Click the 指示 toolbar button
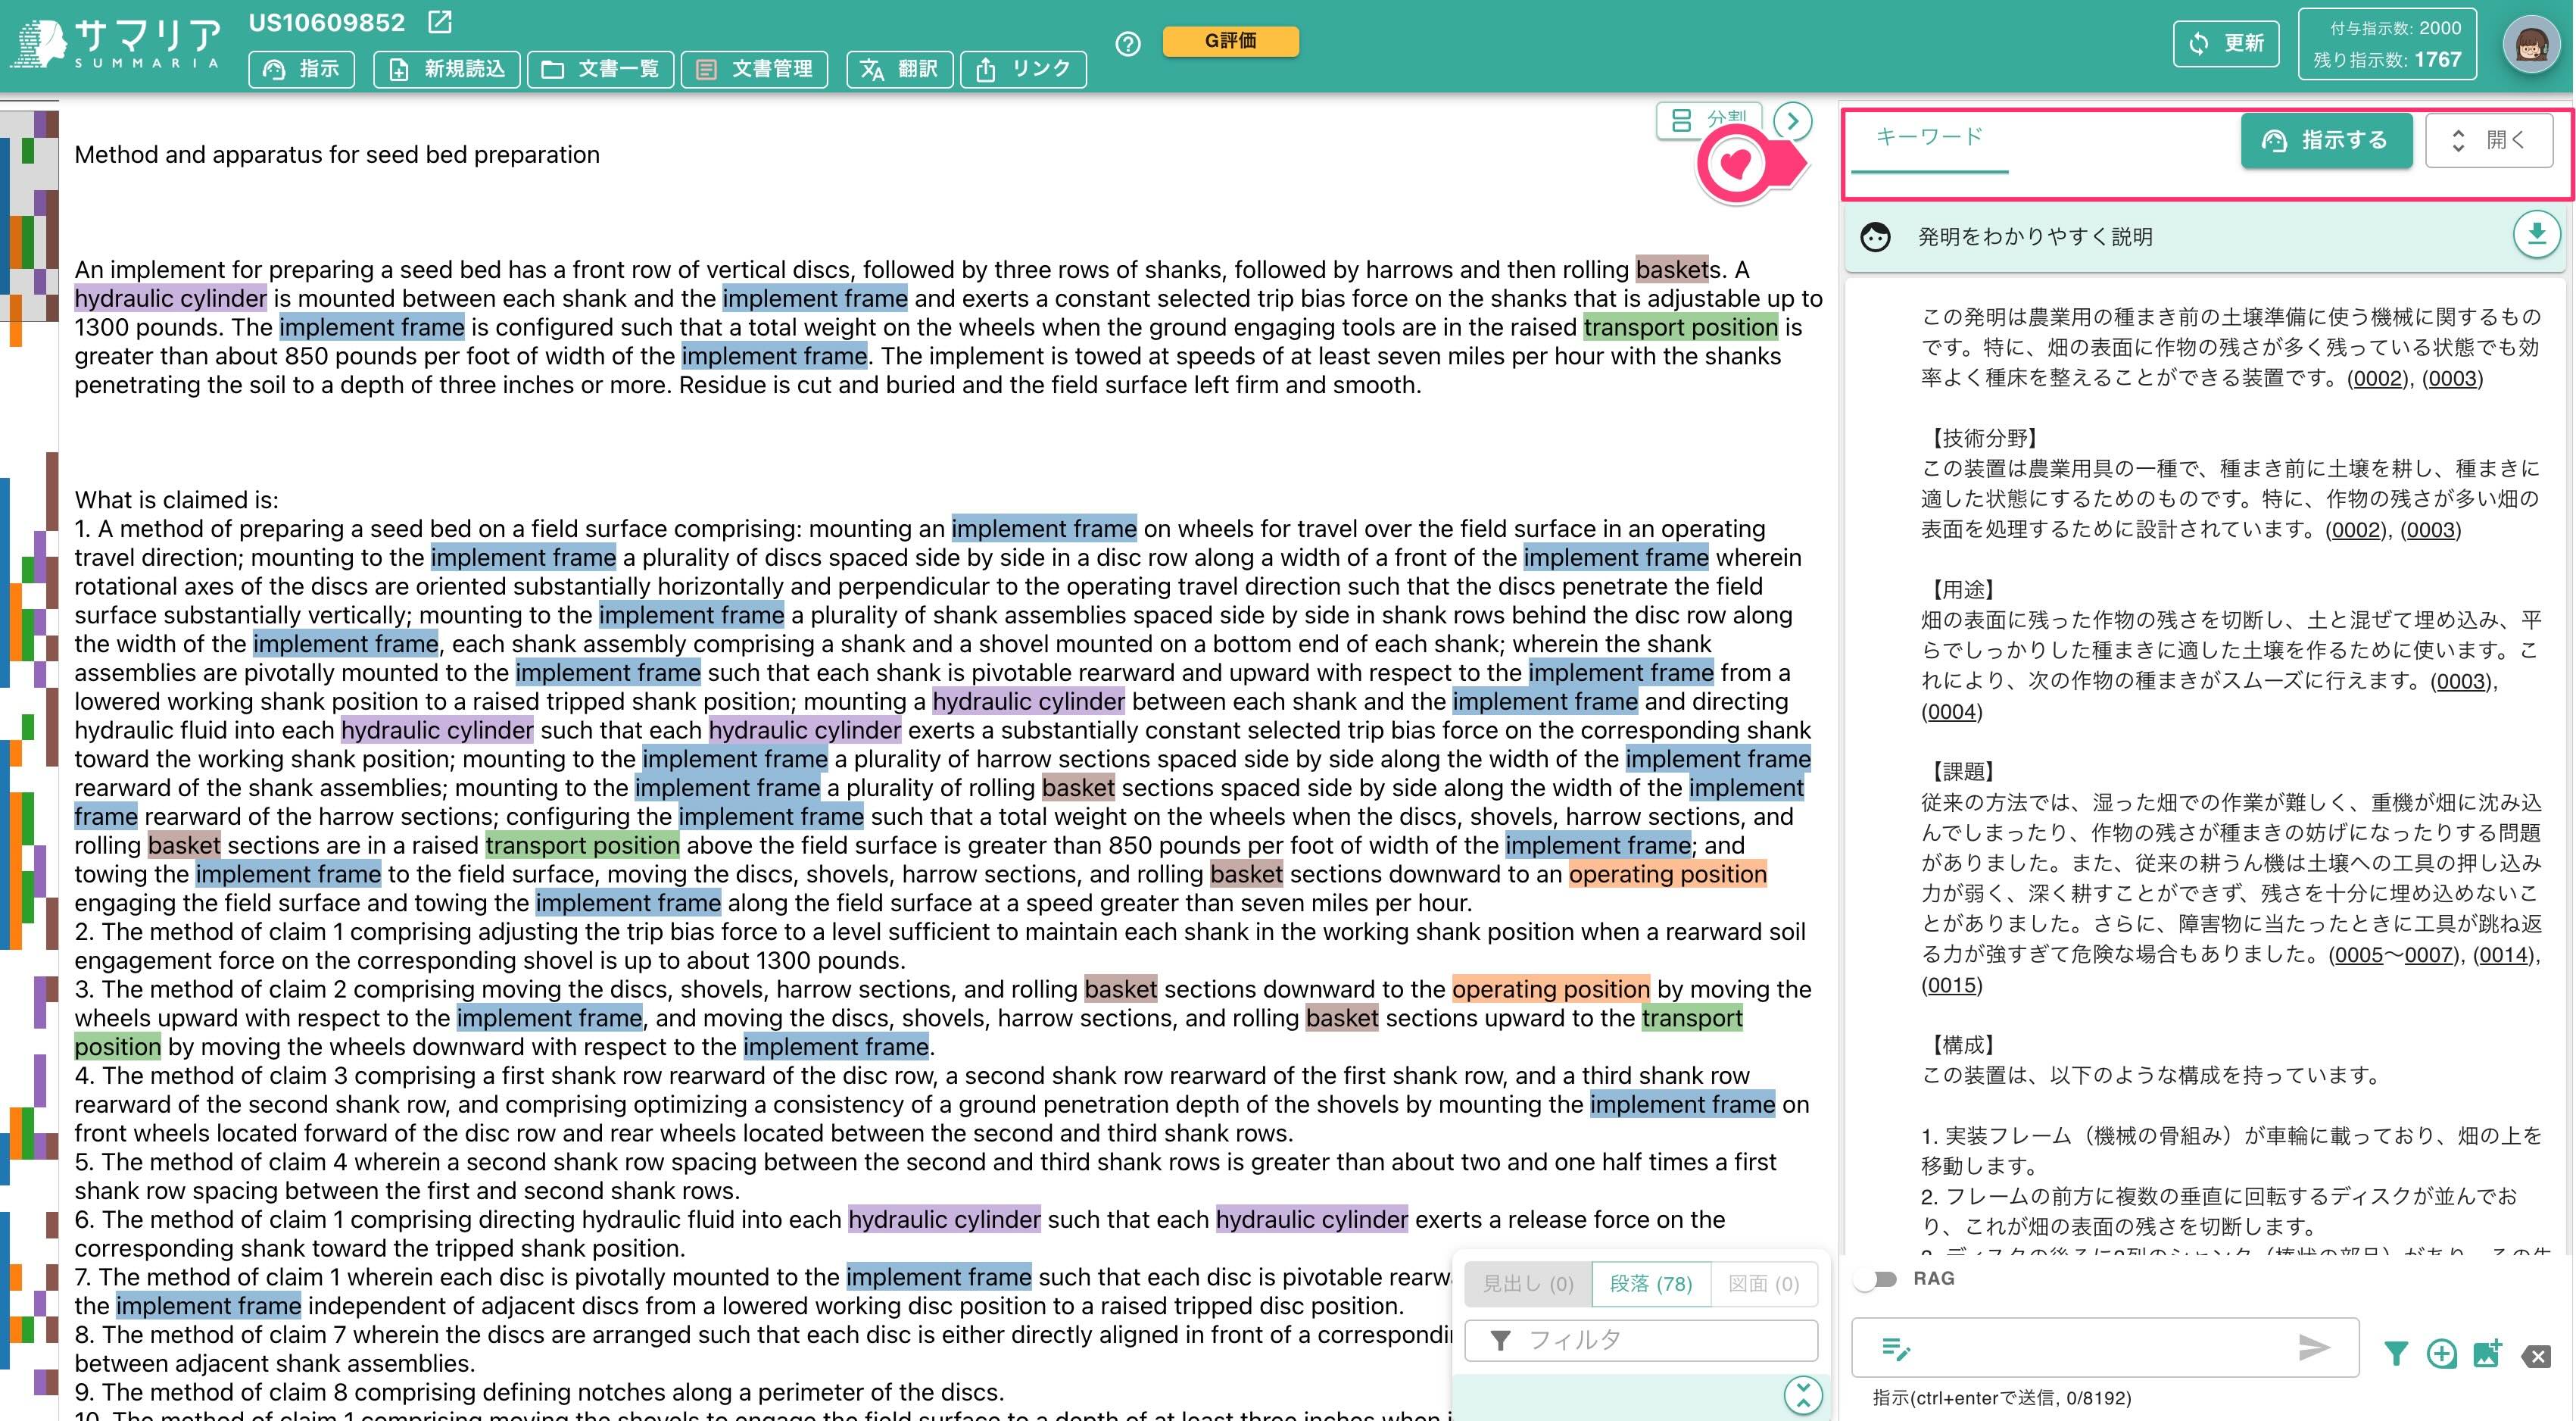This screenshot has width=2576, height=1421. click(x=301, y=69)
